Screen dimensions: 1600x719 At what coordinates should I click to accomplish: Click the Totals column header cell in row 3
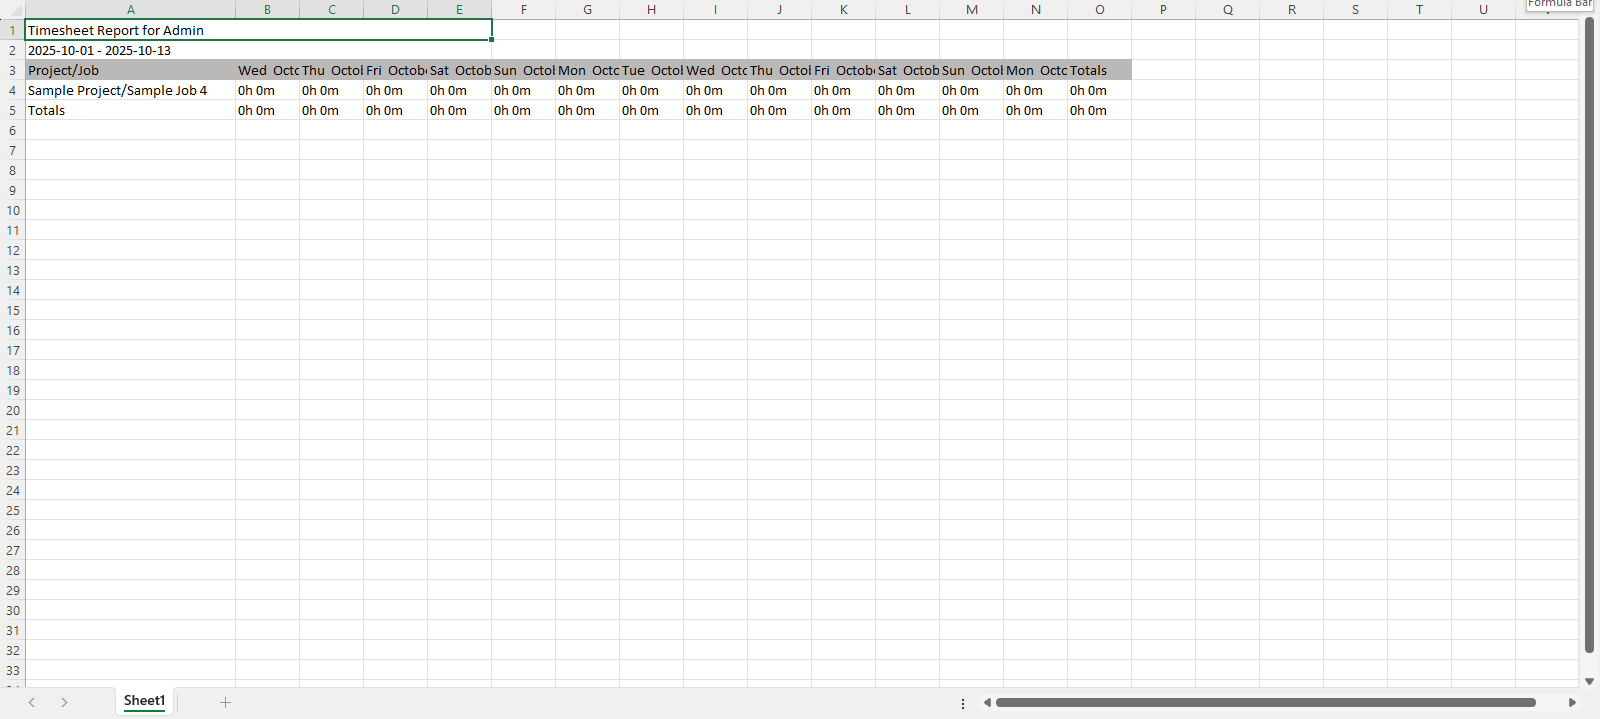tap(1099, 70)
